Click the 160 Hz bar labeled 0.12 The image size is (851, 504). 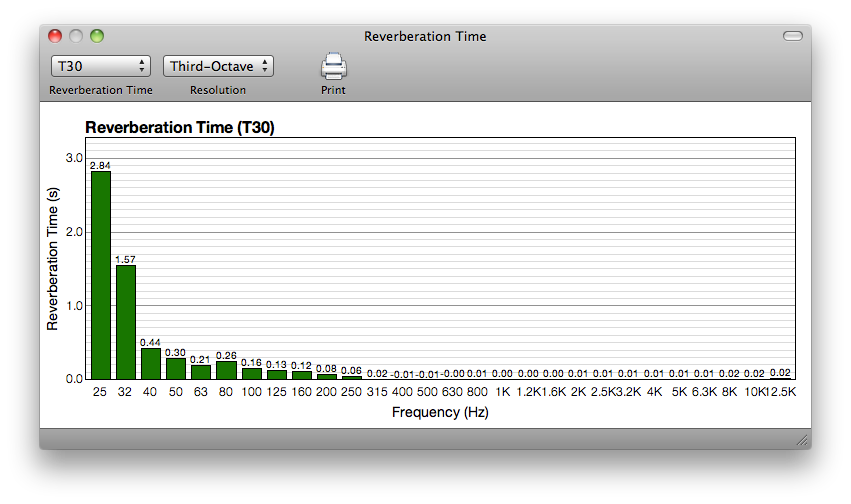click(302, 375)
